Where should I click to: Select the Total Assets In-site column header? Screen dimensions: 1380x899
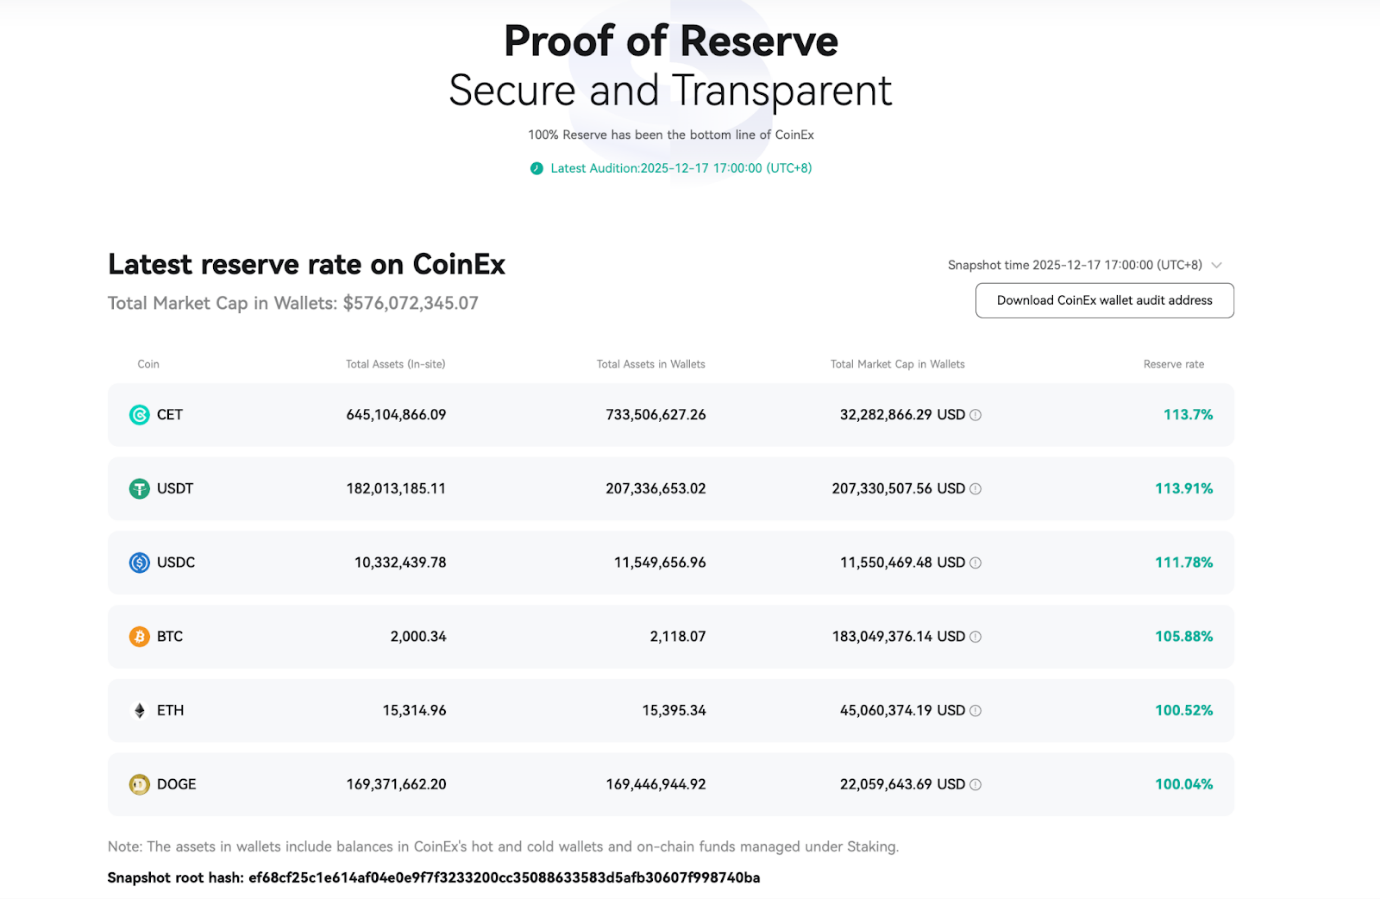(397, 364)
